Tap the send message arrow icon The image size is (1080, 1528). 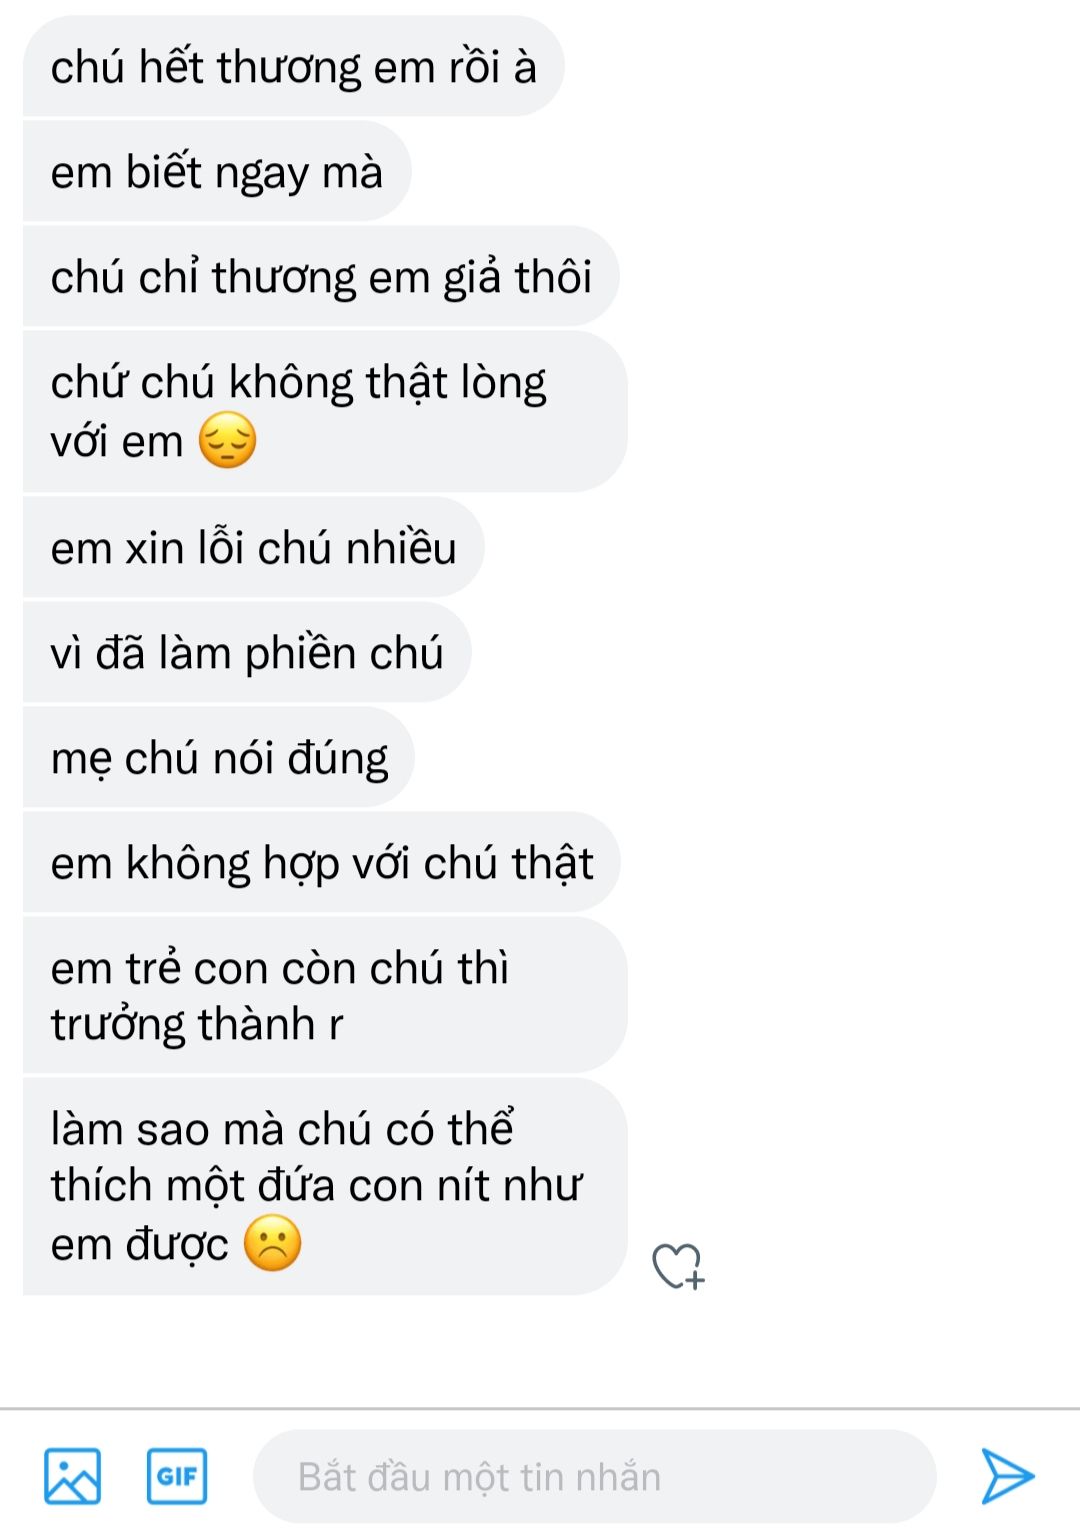1006,1476
